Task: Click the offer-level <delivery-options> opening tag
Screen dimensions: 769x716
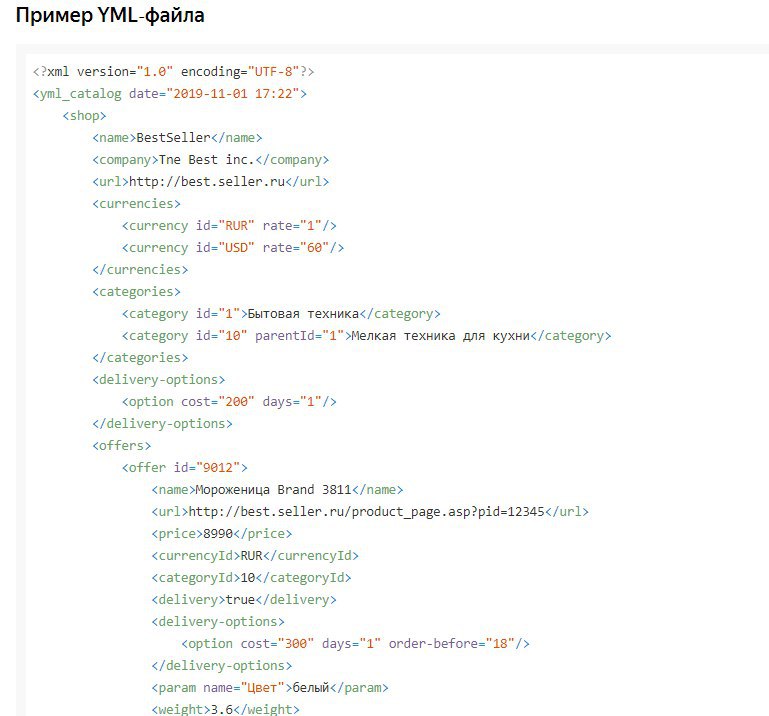Action: click(x=218, y=622)
